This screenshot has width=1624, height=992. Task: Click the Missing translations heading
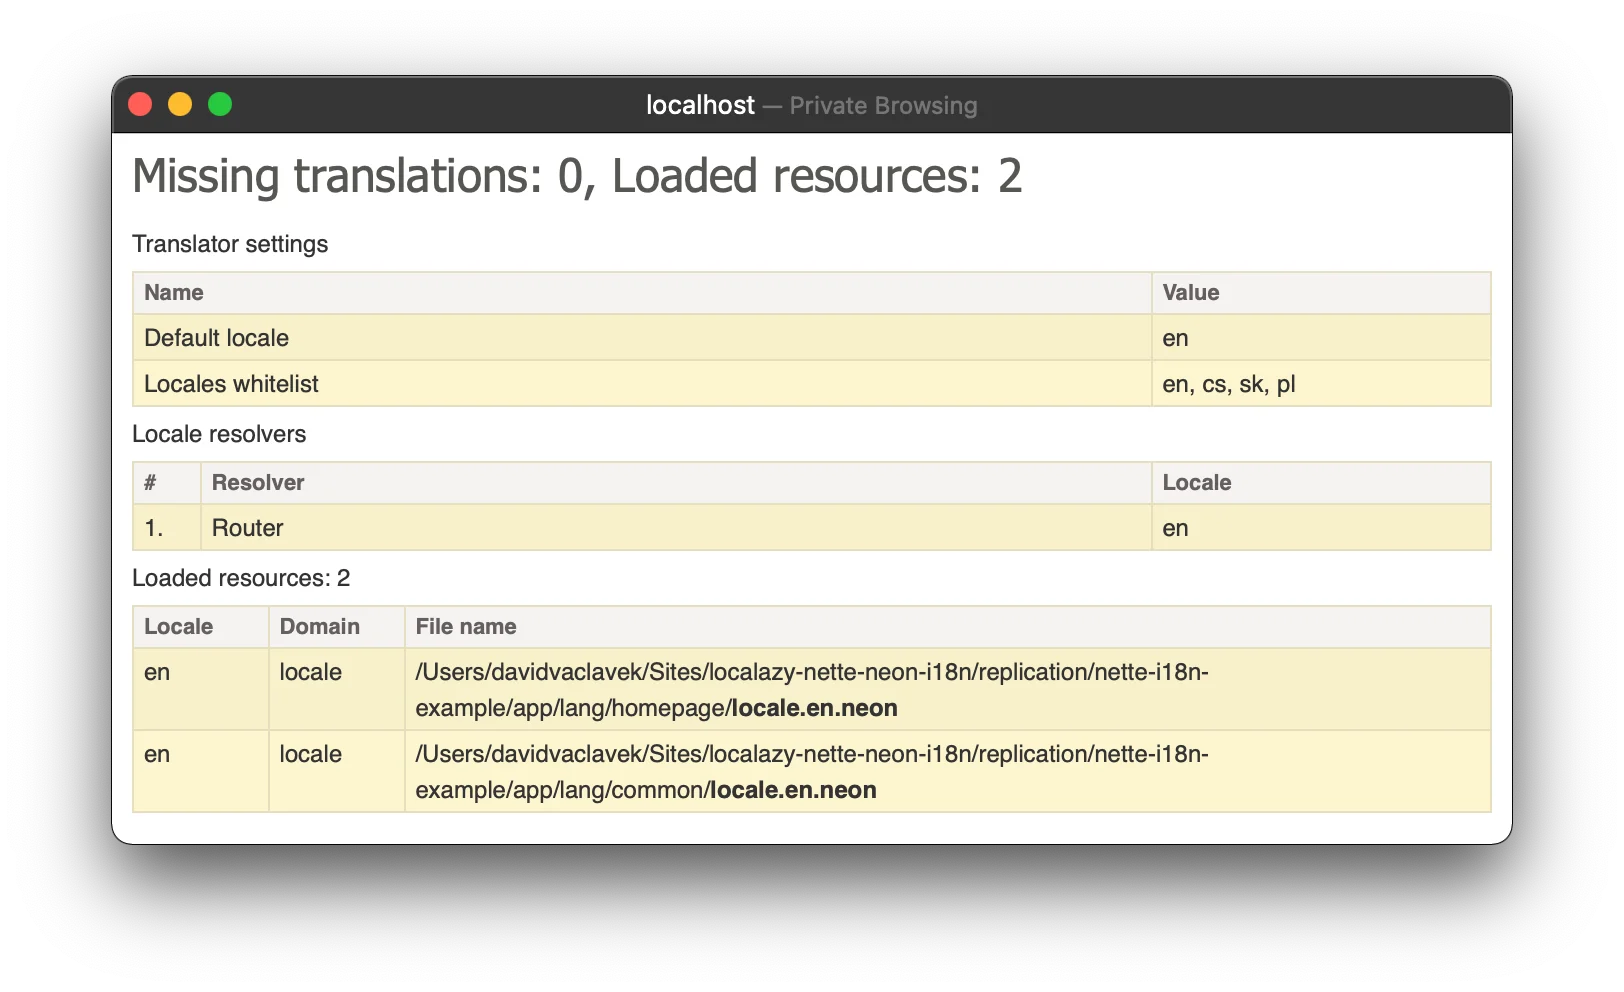coord(576,177)
